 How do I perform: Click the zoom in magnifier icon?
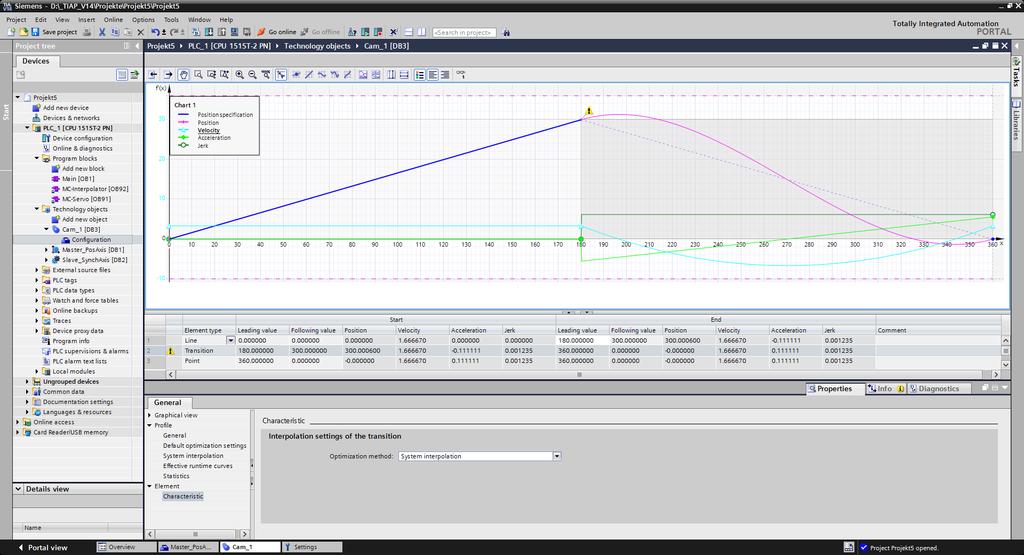[240, 74]
